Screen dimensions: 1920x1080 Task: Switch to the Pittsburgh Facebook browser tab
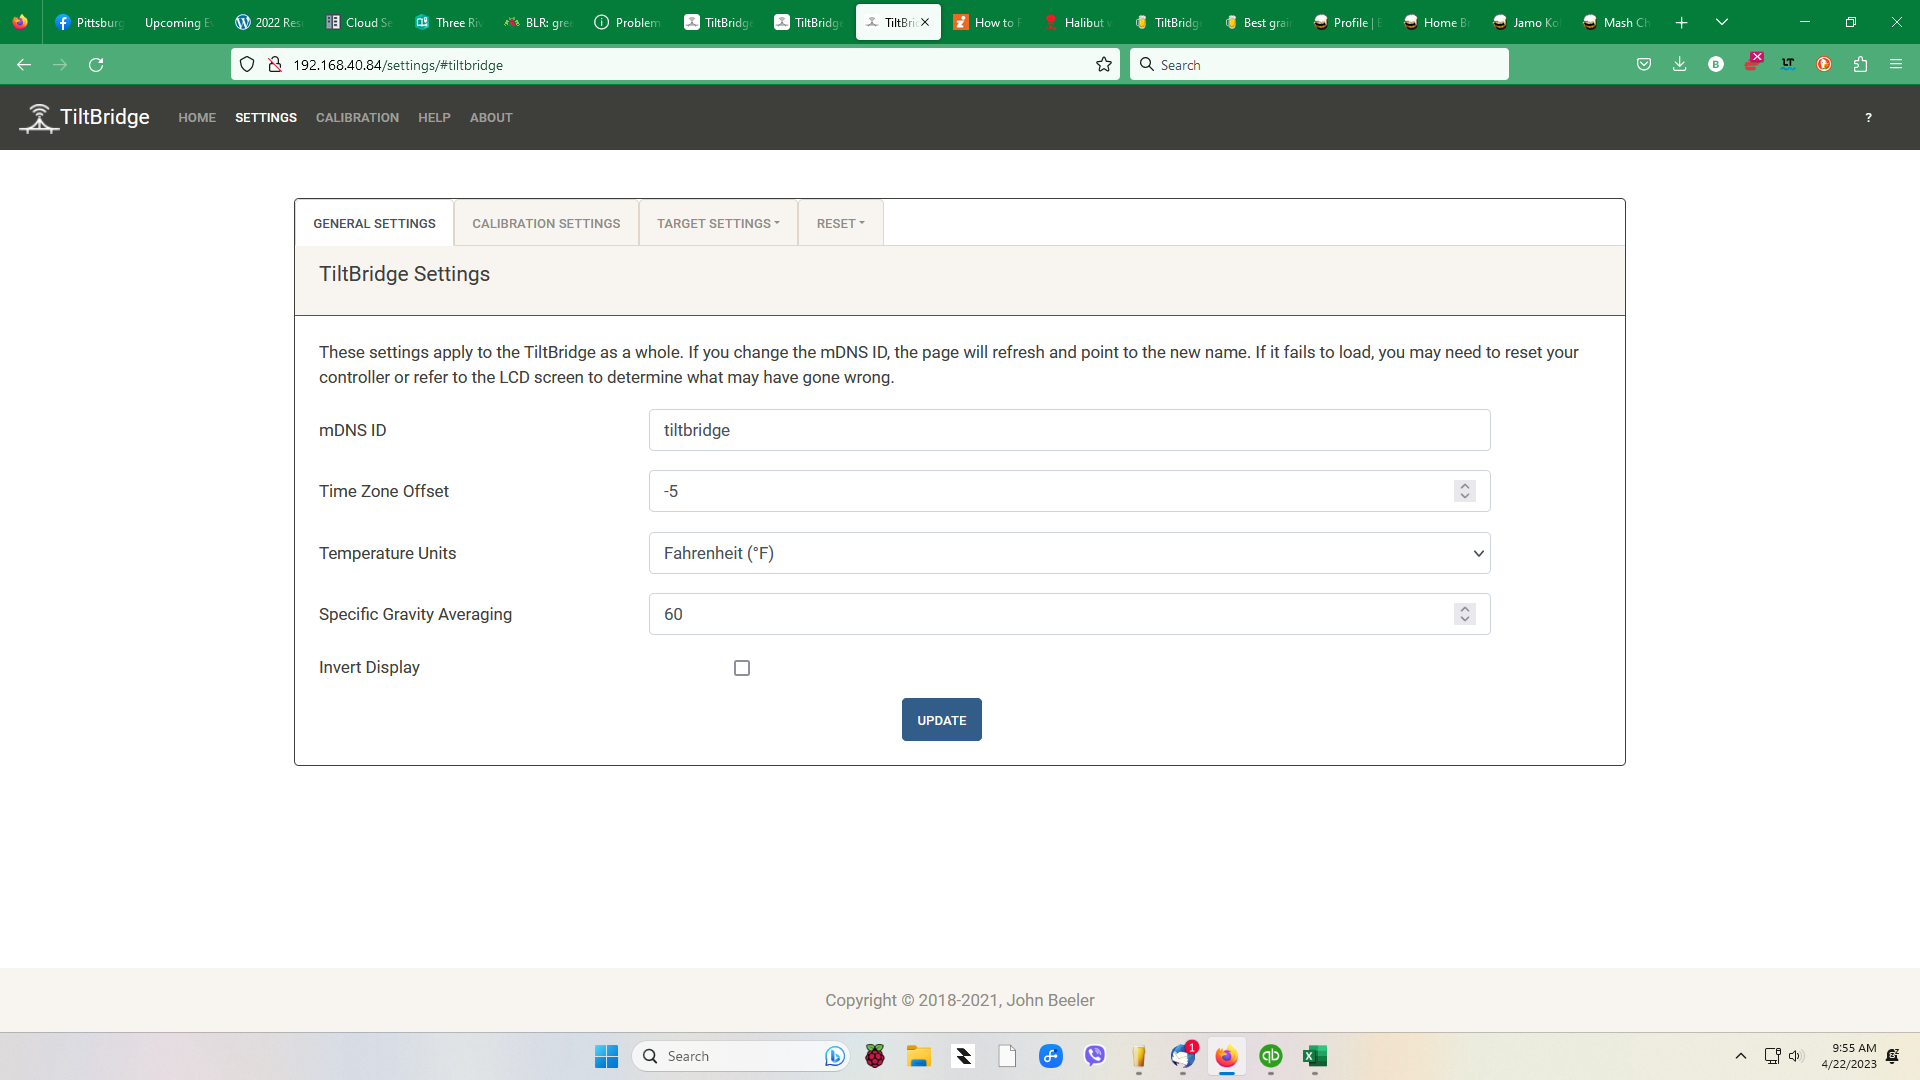click(90, 22)
